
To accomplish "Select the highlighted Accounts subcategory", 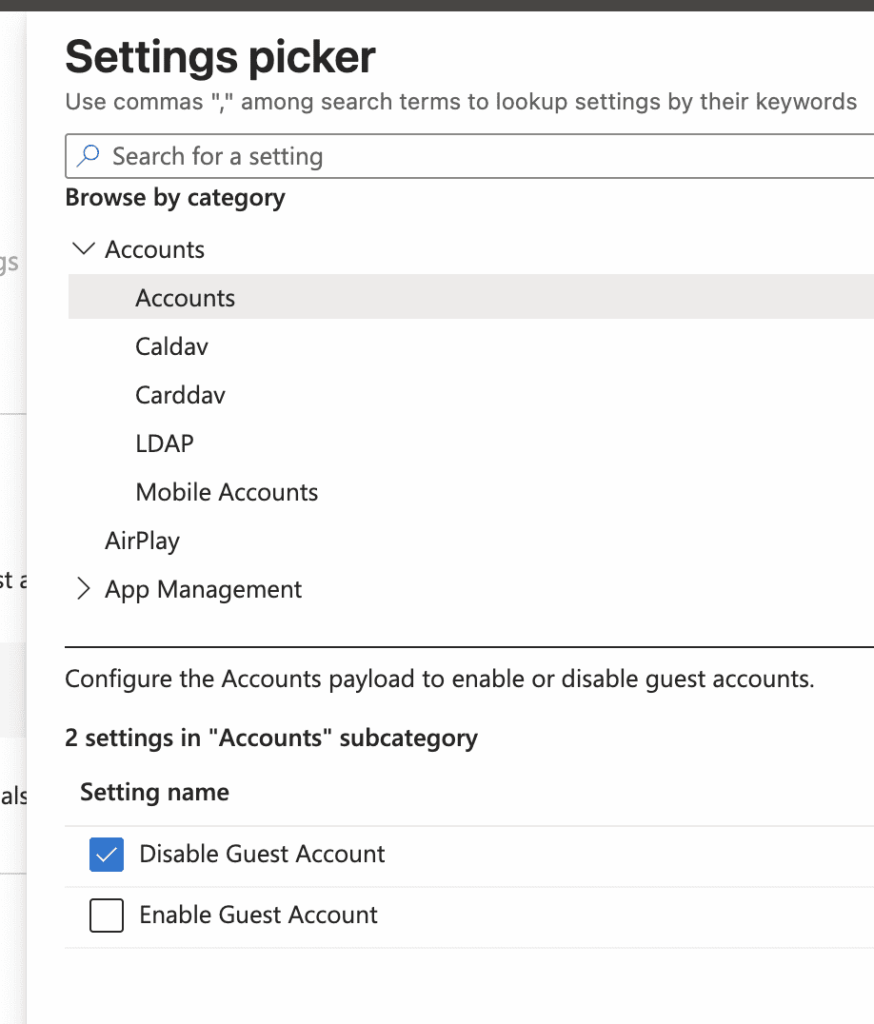I will 186,298.
